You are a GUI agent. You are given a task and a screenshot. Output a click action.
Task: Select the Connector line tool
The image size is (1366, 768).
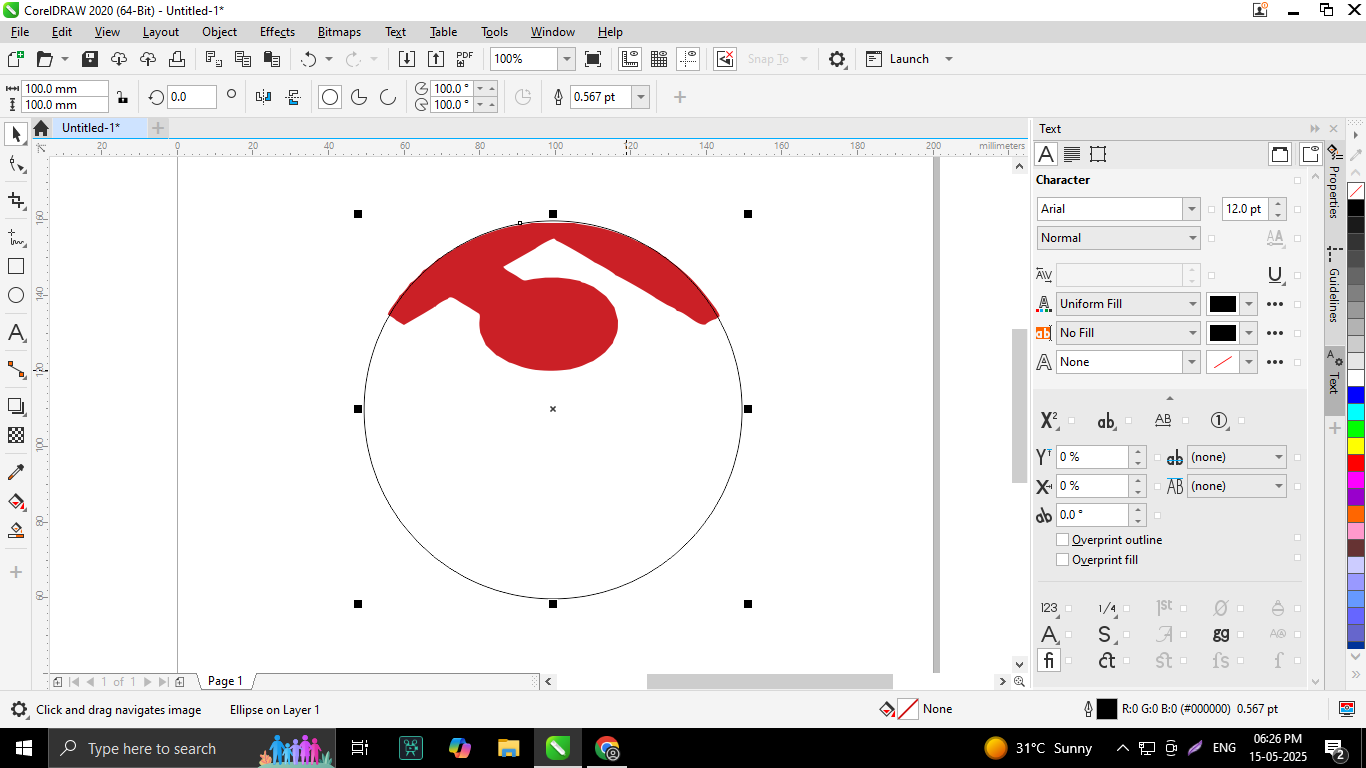point(16,370)
